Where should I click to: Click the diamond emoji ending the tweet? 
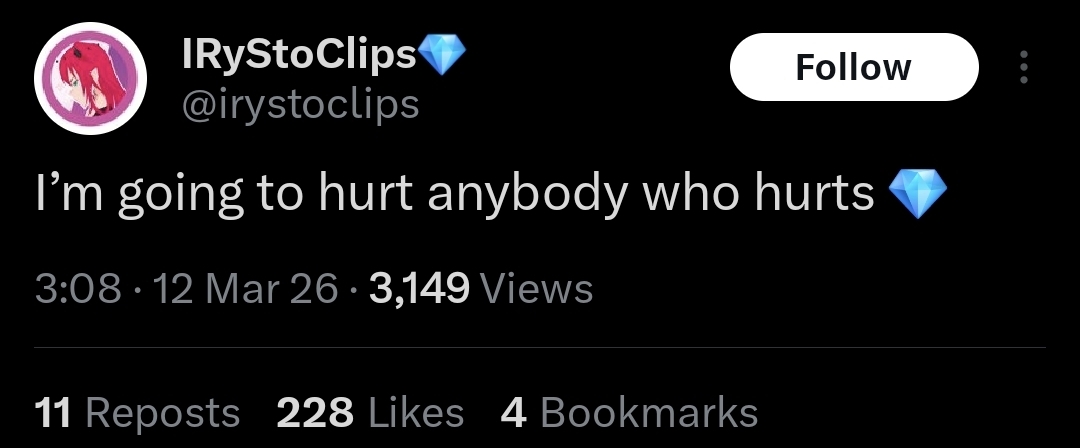coord(918,195)
